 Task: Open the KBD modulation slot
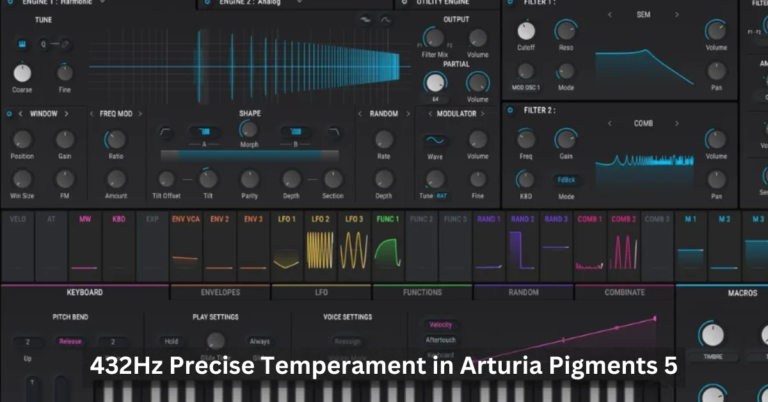[119, 246]
